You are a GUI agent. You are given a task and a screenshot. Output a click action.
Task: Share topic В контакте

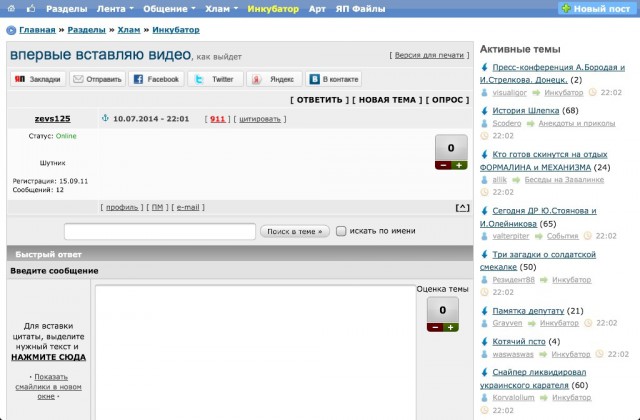pyautogui.click(x=333, y=79)
